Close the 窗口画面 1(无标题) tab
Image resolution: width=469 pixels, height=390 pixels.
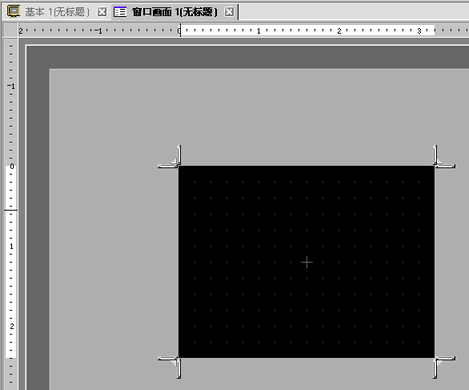tap(229, 12)
